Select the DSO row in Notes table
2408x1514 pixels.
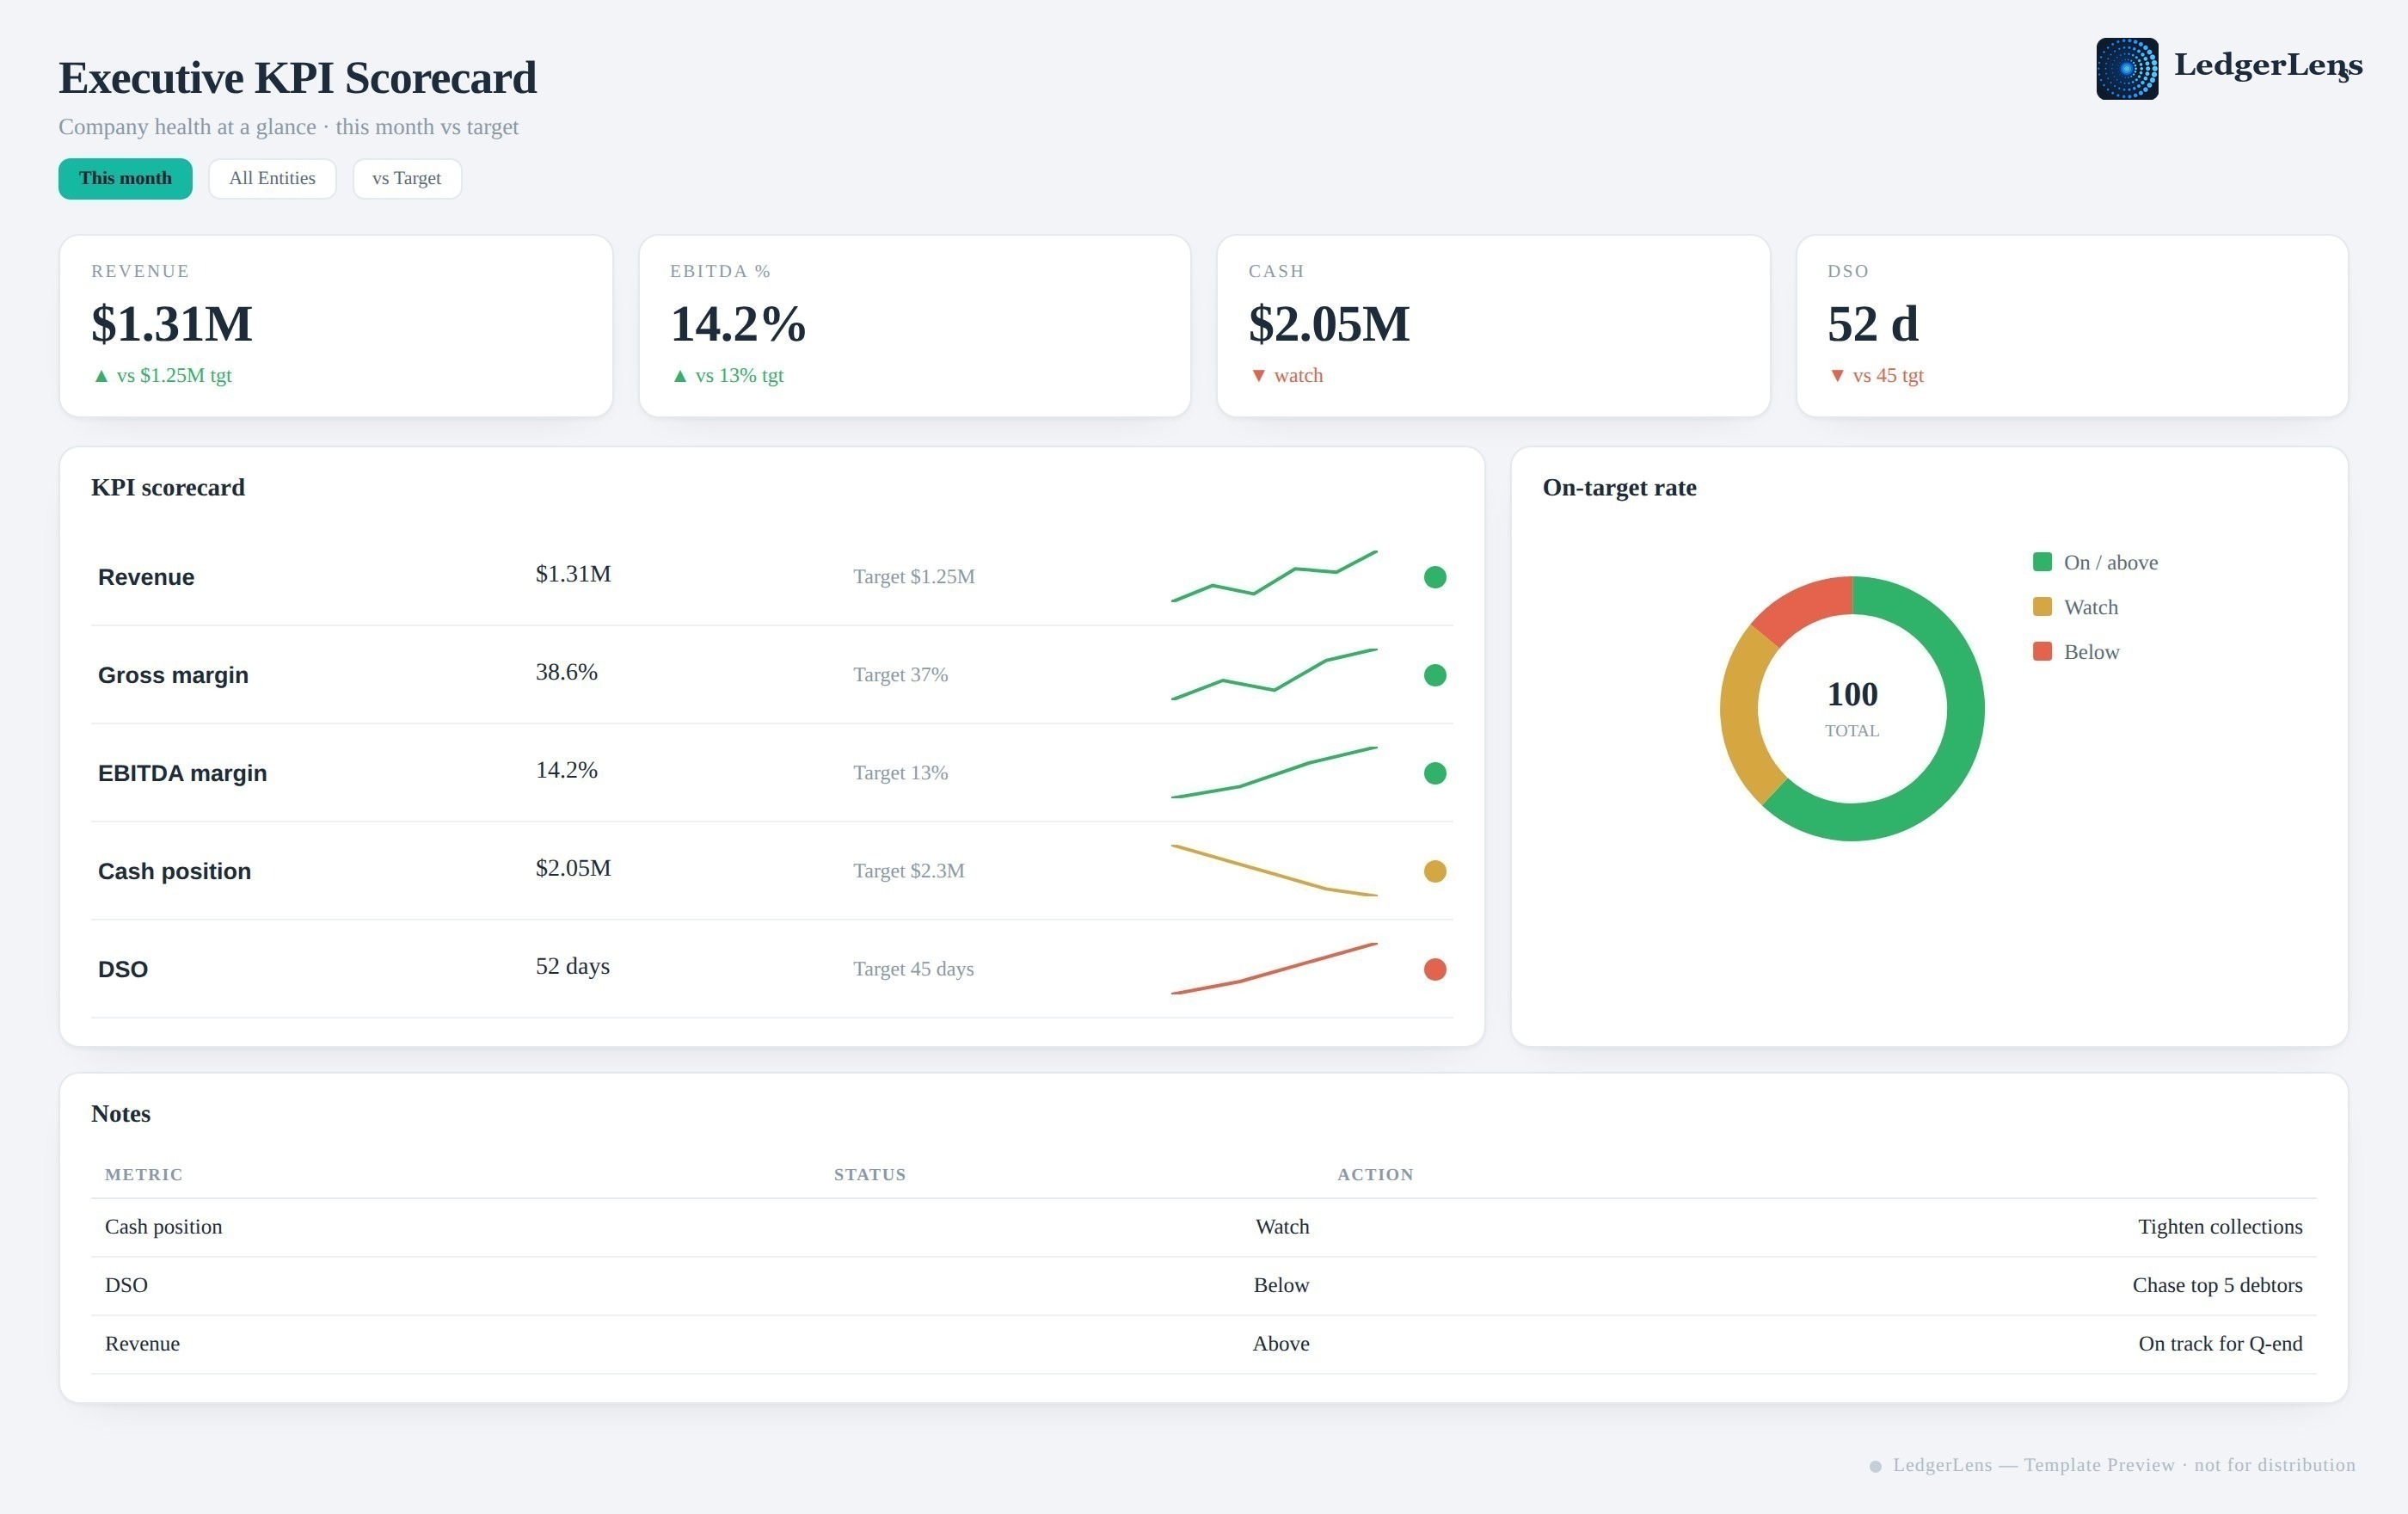point(1204,1286)
